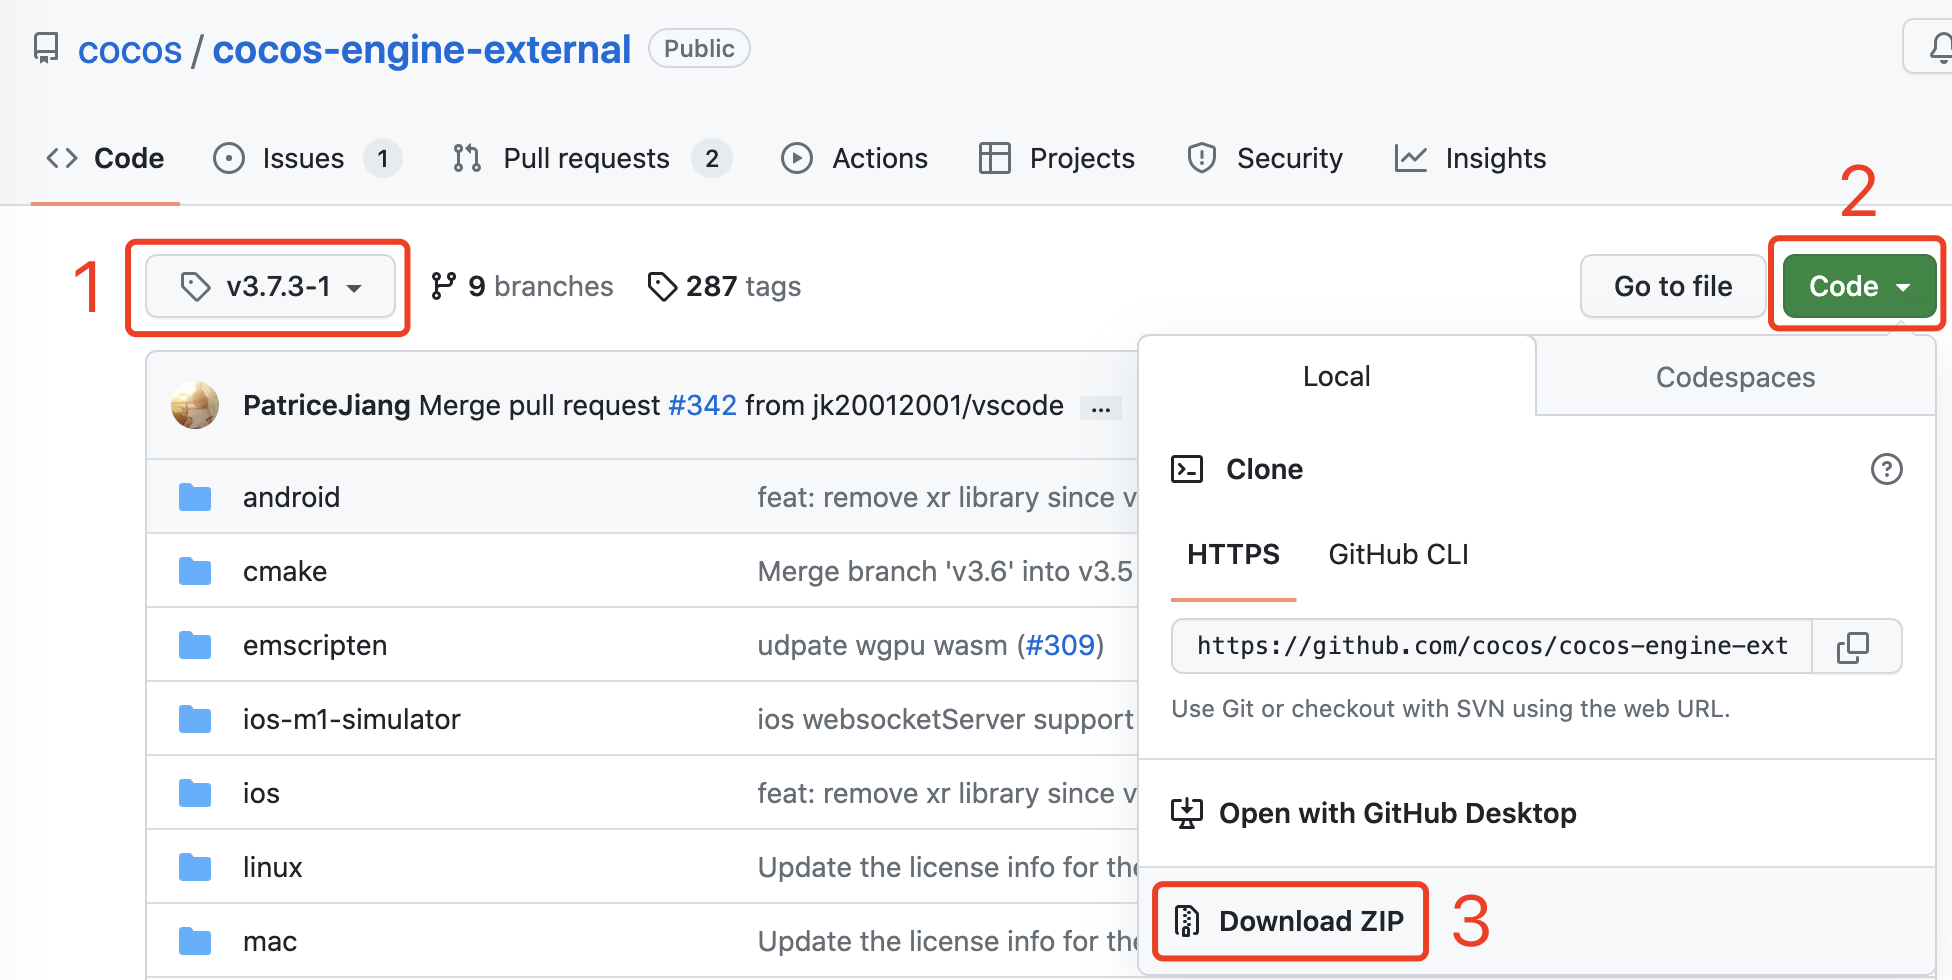Image resolution: width=1952 pixels, height=980 pixels.
Task: Open the cocos organization link
Action: click(x=130, y=50)
